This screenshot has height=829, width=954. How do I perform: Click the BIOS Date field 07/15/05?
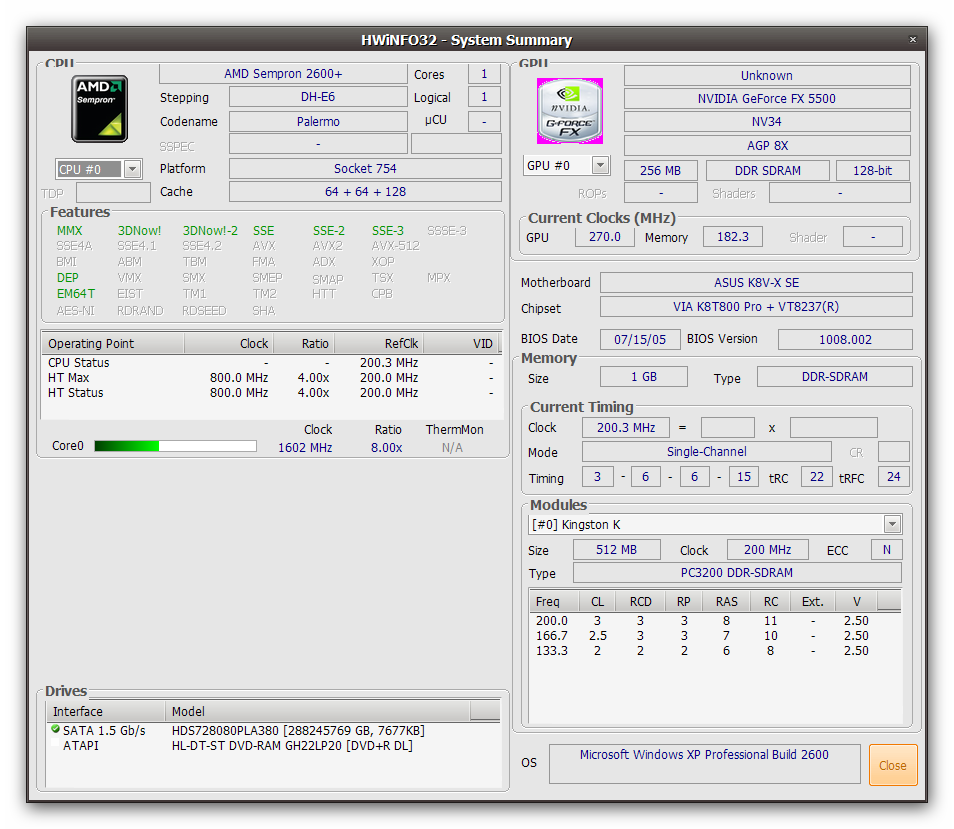click(640, 339)
